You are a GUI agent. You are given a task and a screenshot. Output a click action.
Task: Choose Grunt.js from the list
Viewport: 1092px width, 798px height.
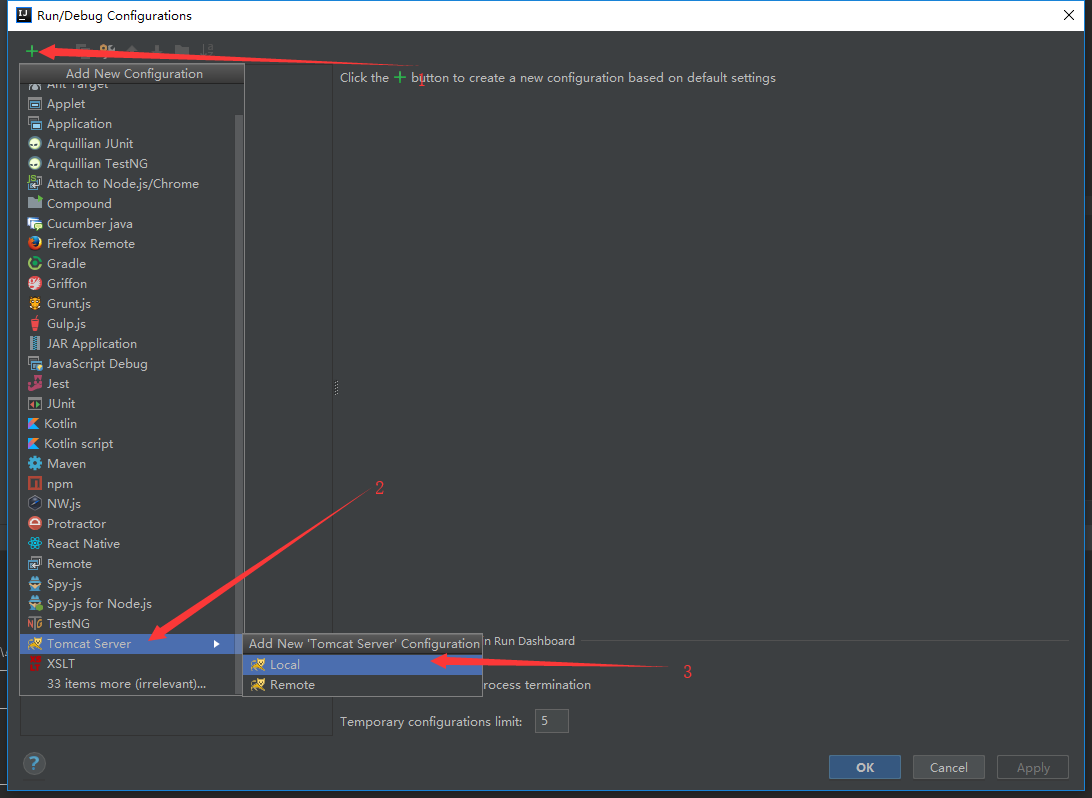132,304
